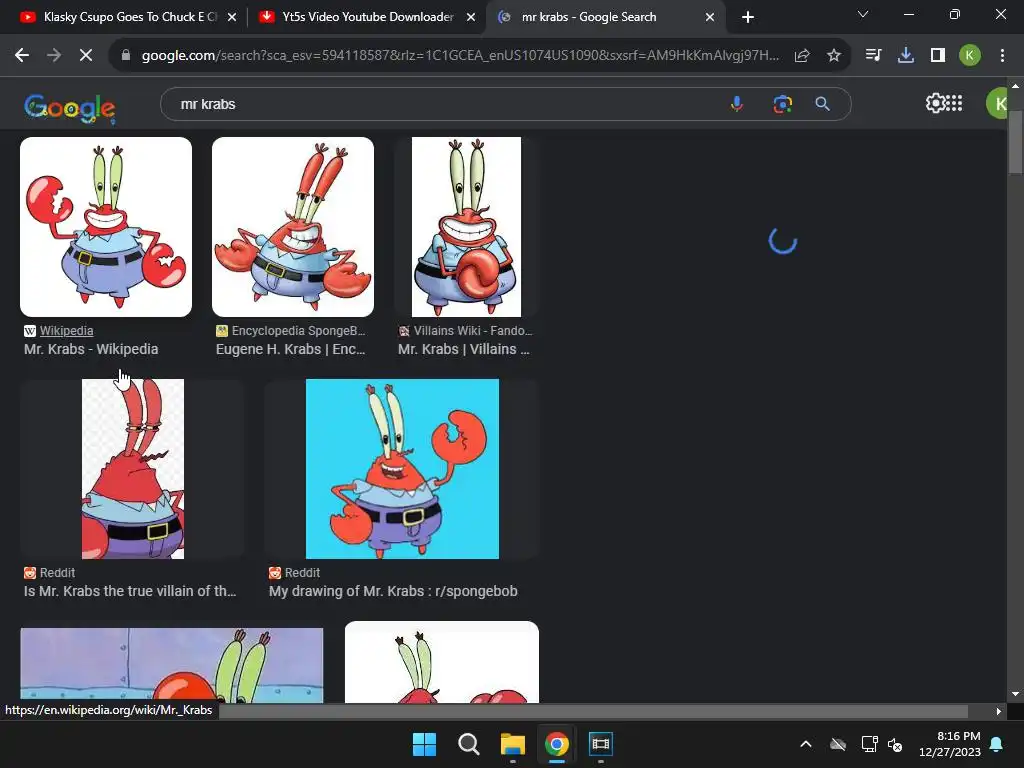Click the share page icon in address bar
Viewport: 1024px width, 768px height.
pos(802,56)
